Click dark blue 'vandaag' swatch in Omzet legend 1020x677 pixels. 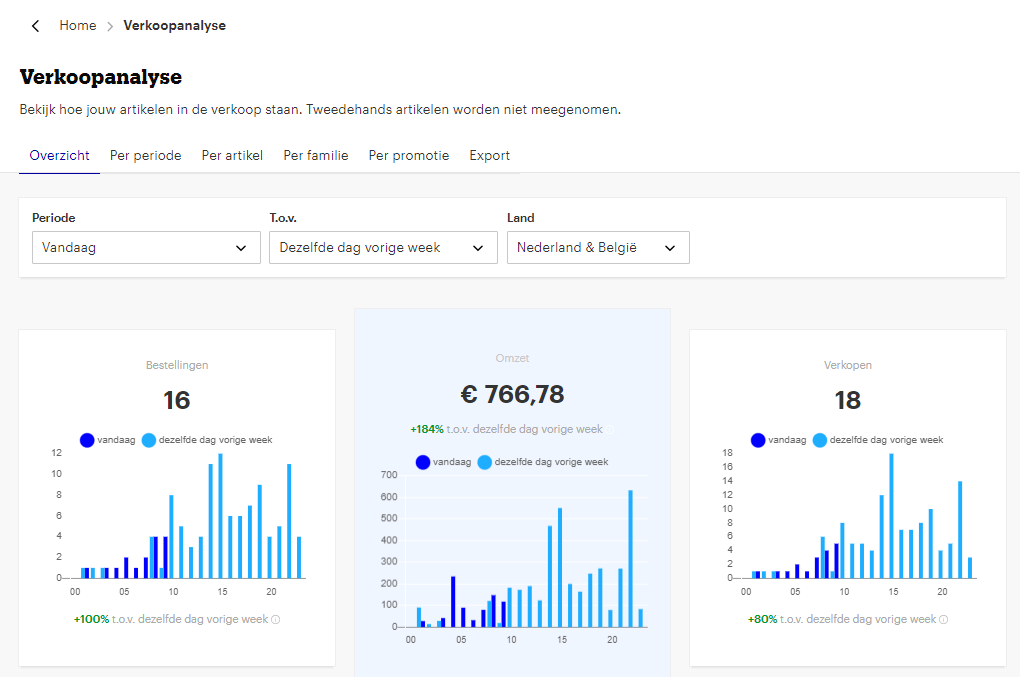(x=423, y=462)
